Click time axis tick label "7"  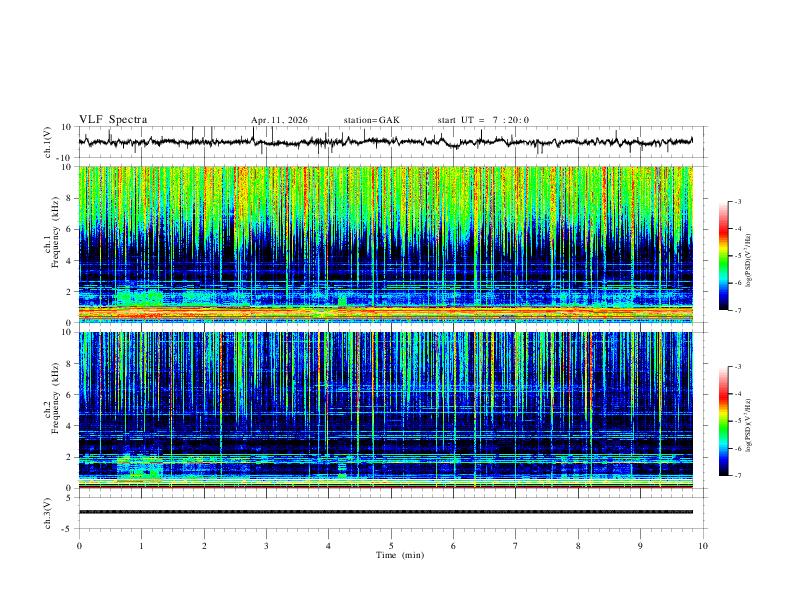[516, 546]
